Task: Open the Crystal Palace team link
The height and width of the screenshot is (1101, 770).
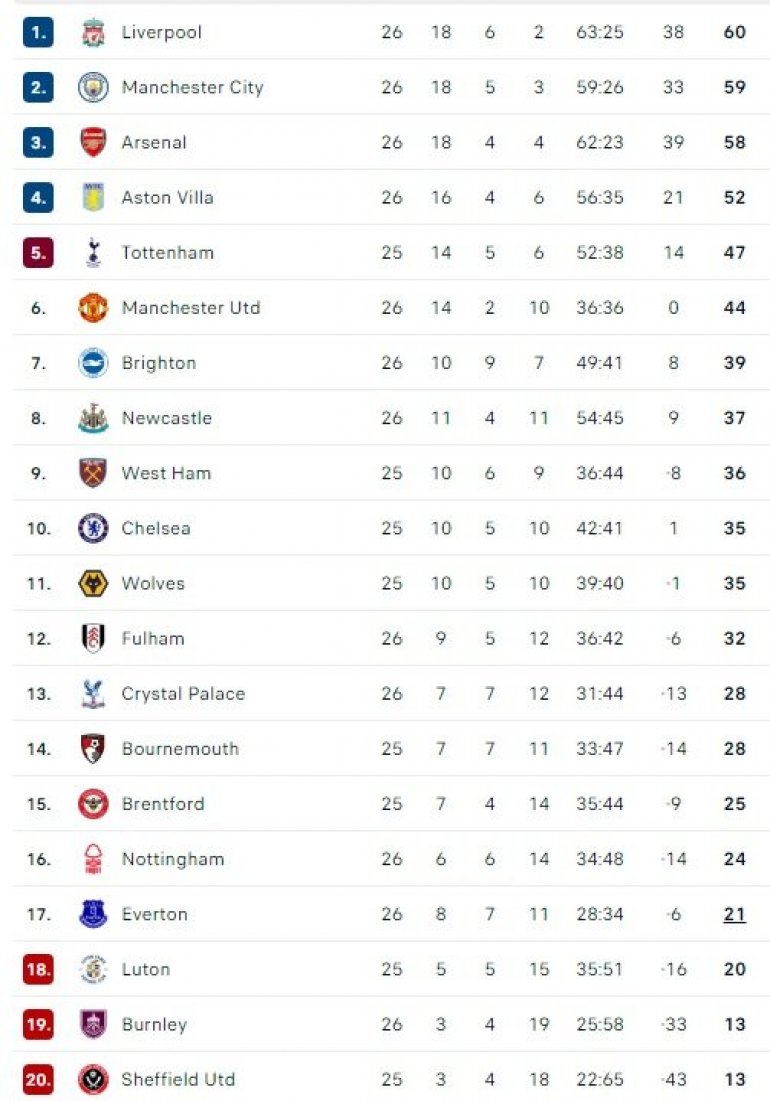Action: (x=183, y=694)
